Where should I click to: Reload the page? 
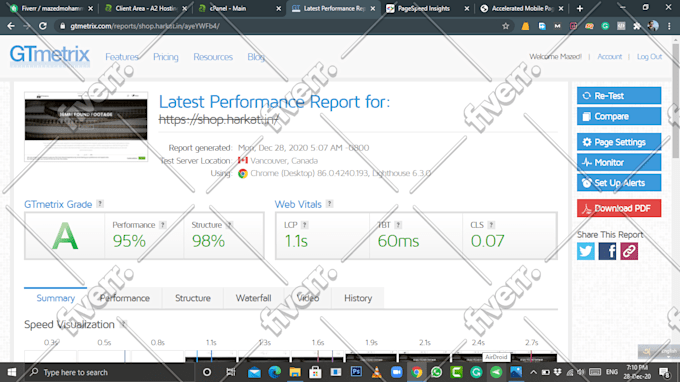pyautogui.click(x=42, y=26)
